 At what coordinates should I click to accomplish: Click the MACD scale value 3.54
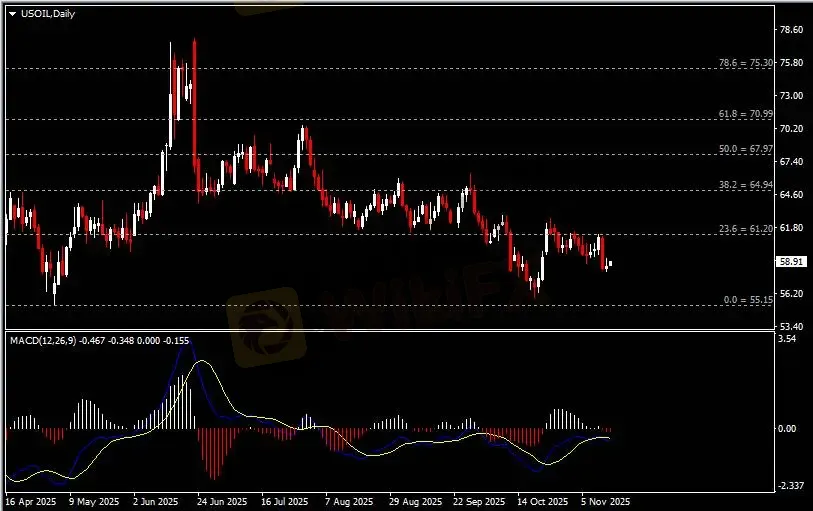pyautogui.click(x=788, y=339)
